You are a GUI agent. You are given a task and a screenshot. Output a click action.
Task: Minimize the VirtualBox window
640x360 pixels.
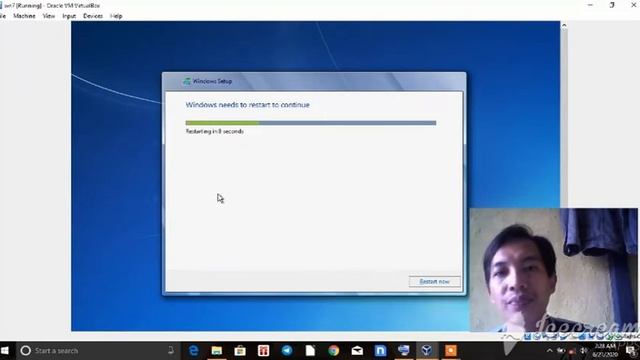[x=590, y=5]
